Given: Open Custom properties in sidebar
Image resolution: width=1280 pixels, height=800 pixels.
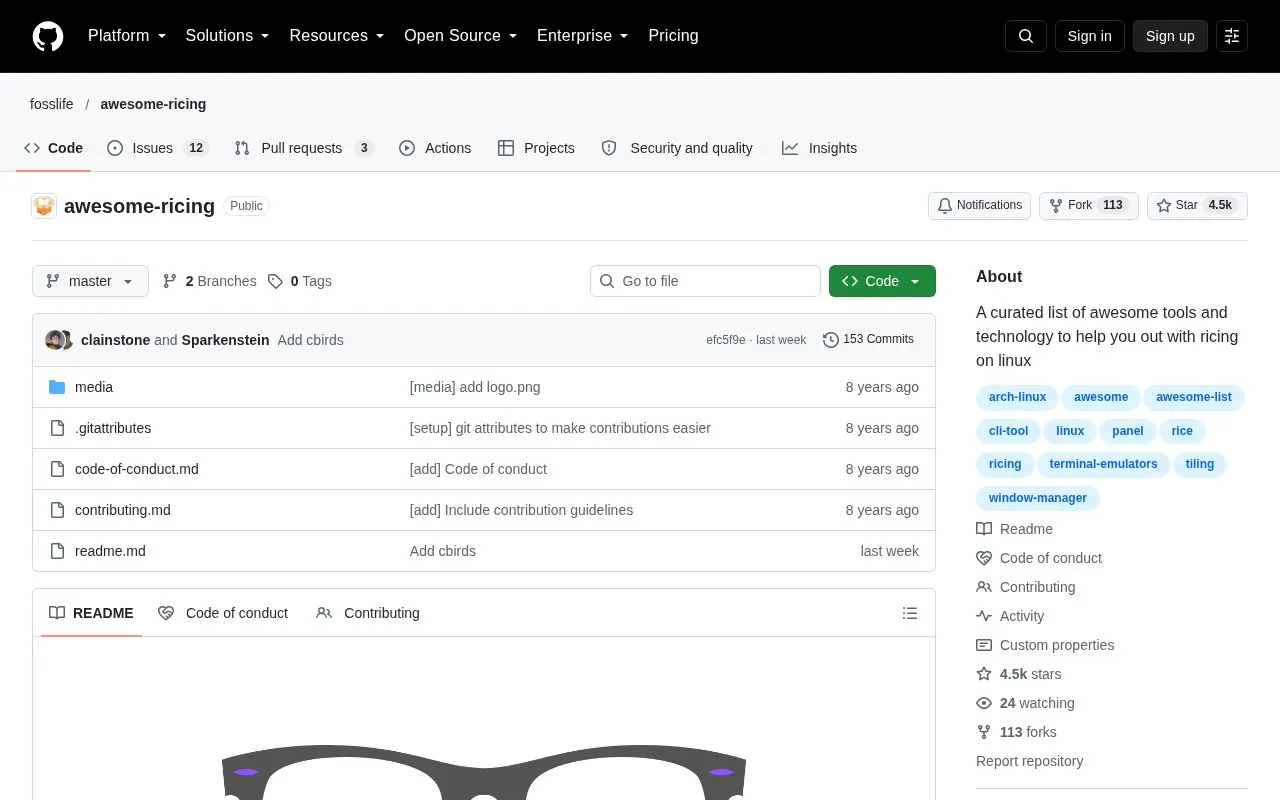Looking at the screenshot, I should (x=1045, y=645).
